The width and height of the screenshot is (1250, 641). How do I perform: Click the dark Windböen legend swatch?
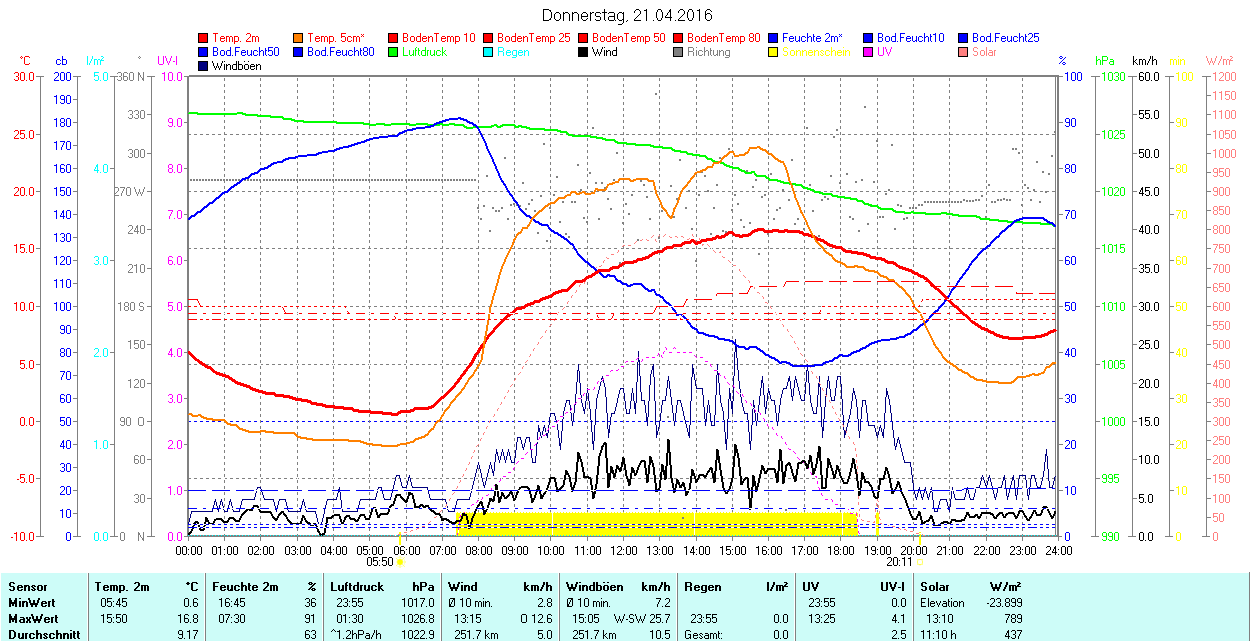(204, 66)
